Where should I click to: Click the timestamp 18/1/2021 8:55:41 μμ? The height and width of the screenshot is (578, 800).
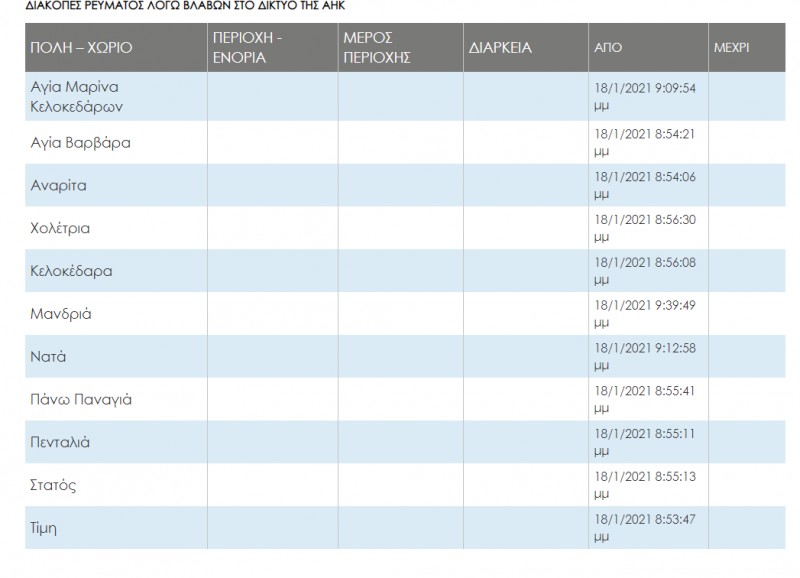645,399
